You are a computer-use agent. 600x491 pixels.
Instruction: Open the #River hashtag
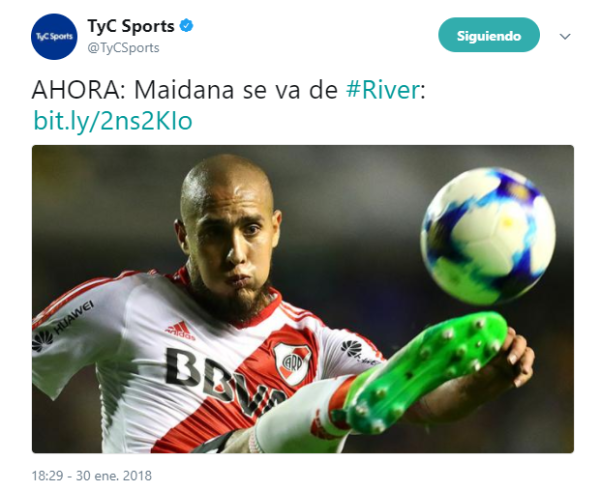click(383, 90)
